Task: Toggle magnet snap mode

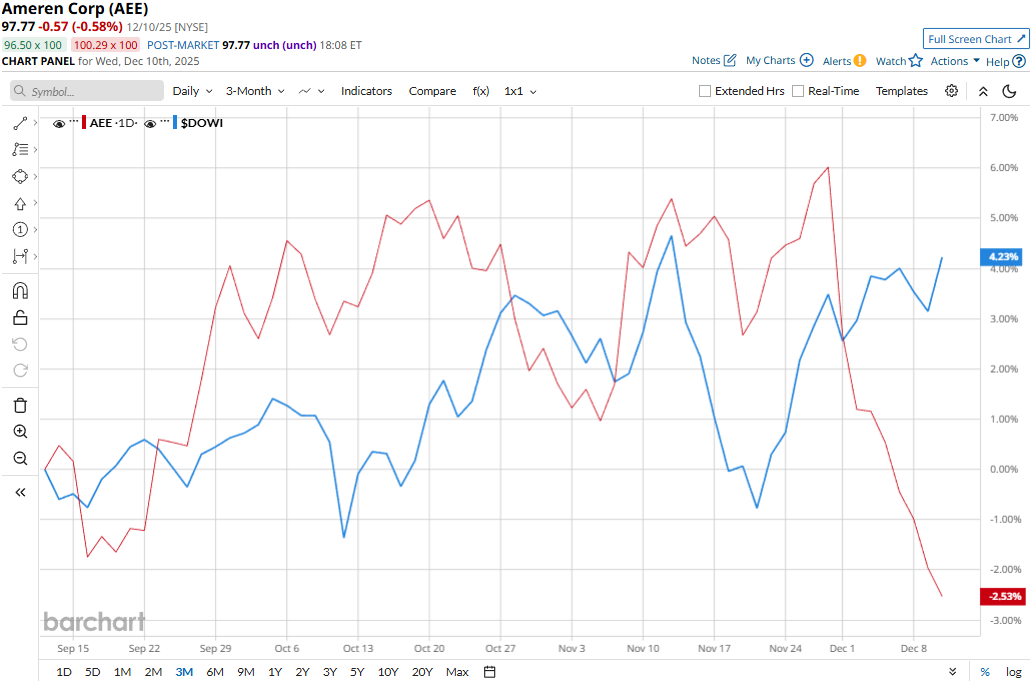Action: click(20, 291)
